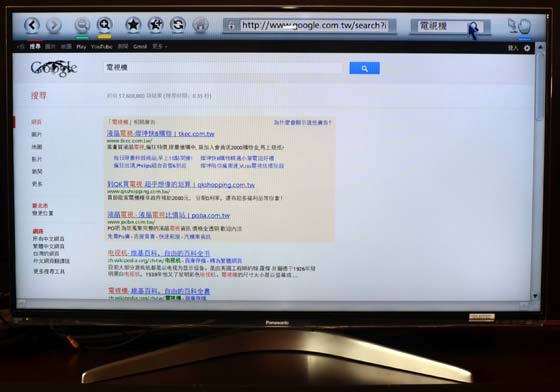This screenshot has height=392, width=560.
Task: Click the vertical scrollbar thumb
Action: coord(539,86)
